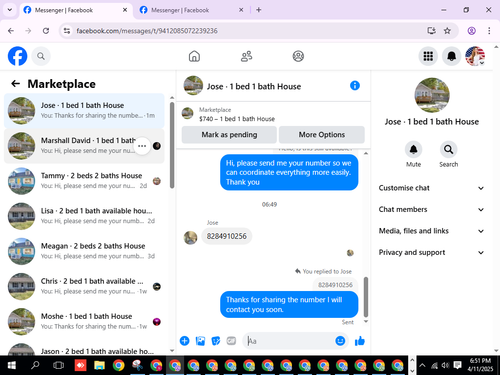Viewport: 500px width, 375px height.
Task: Click the install app icon in address bar
Action: tap(431, 31)
